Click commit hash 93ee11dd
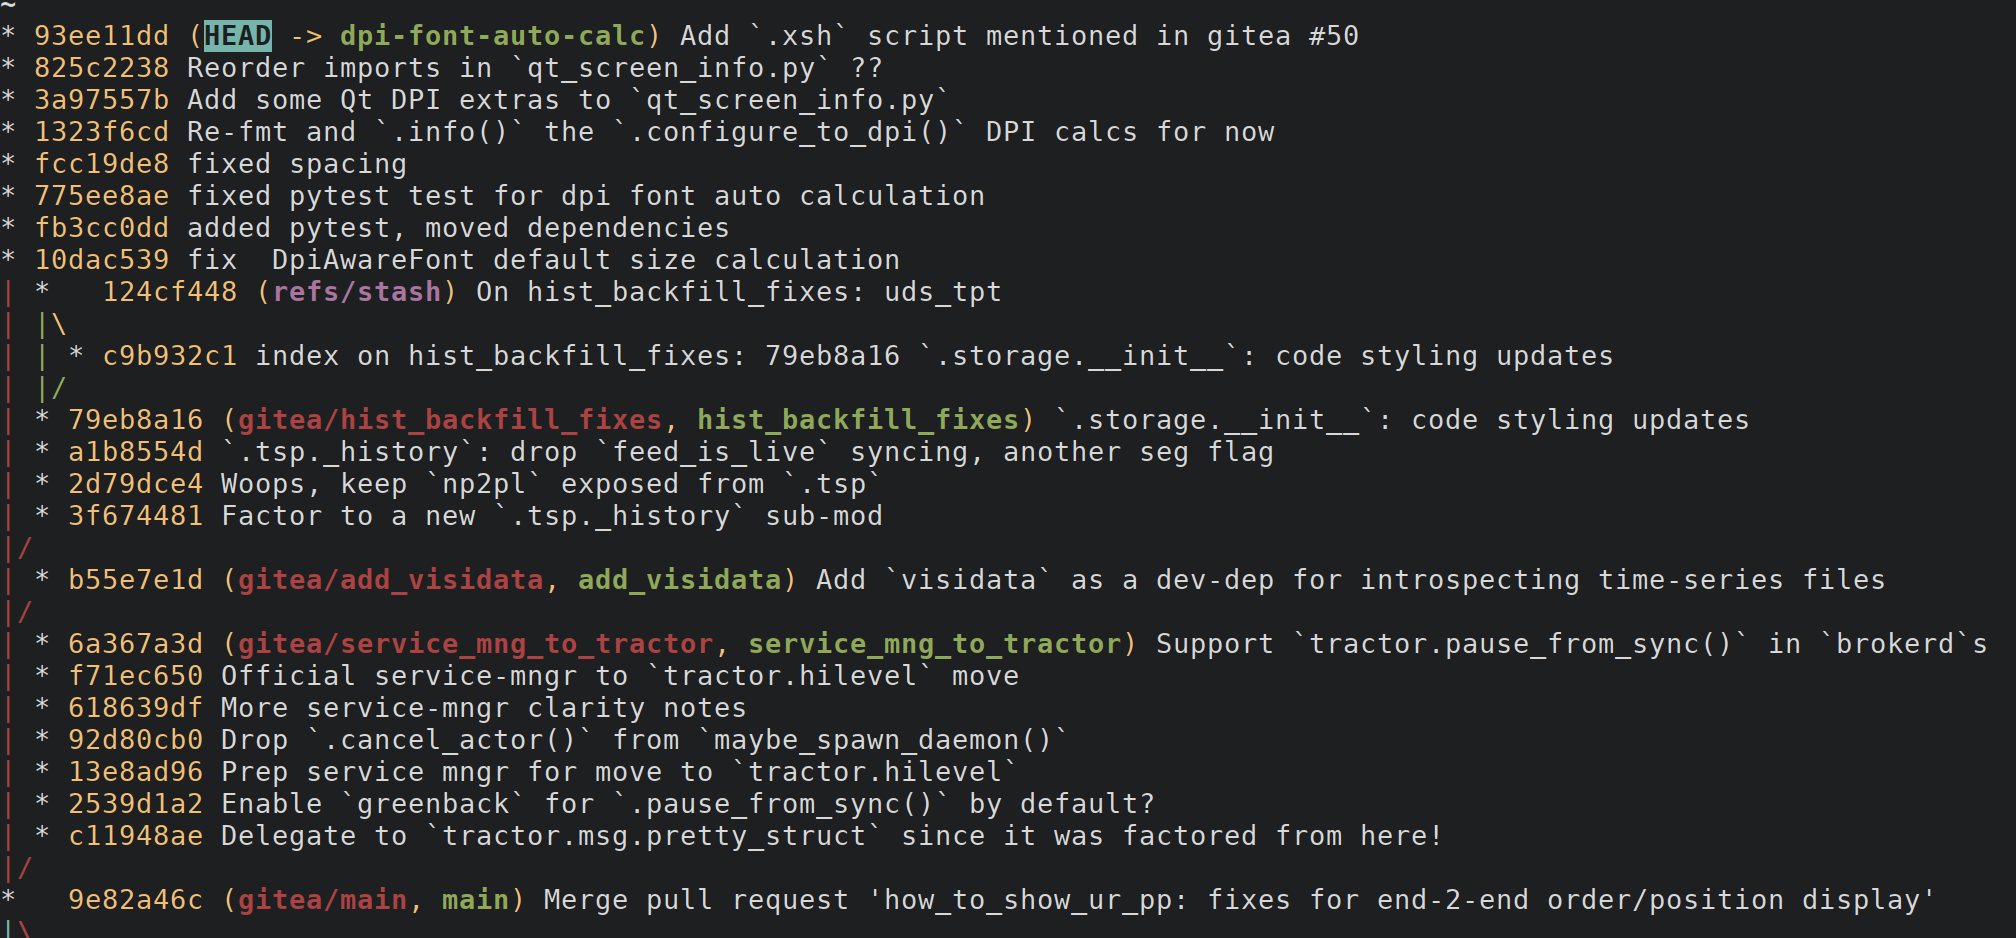The width and height of the screenshot is (2016, 938). tap(101, 36)
